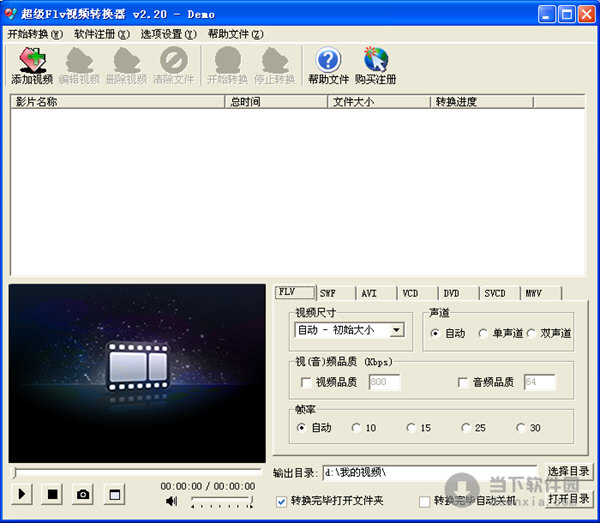Switch to the AVI tab
Image resolution: width=600 pixels, height=523 pixels.
[377, 293]
